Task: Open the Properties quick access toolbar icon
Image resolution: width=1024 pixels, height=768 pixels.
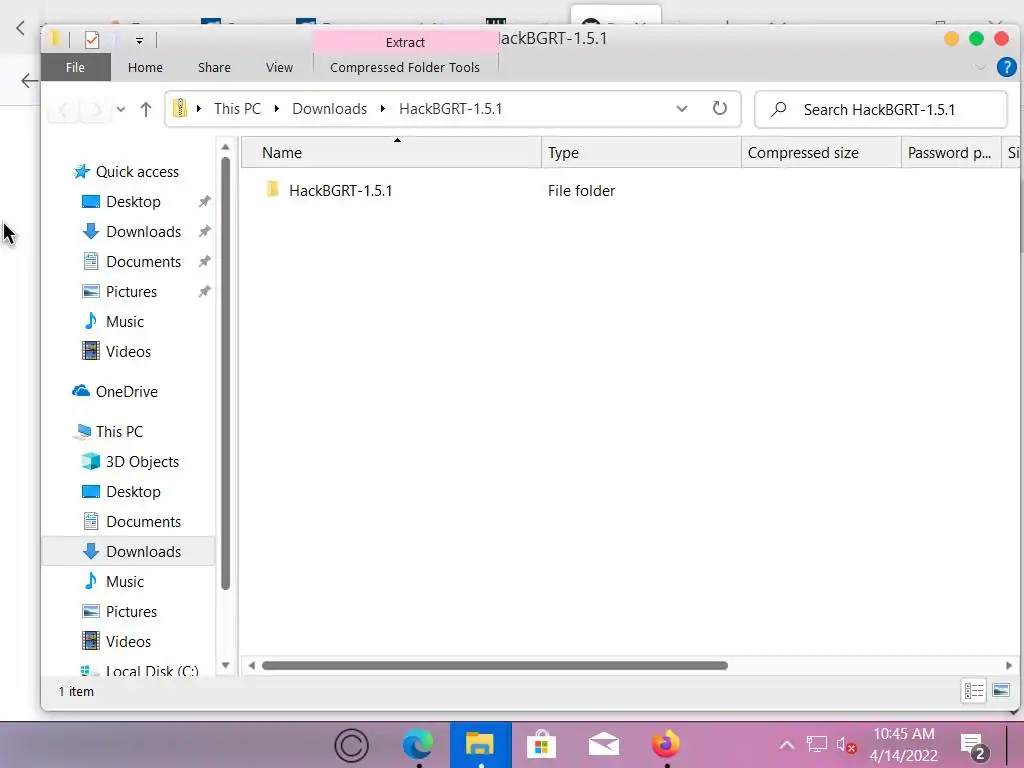Action: pyautogui.click(x=92, y=40)
